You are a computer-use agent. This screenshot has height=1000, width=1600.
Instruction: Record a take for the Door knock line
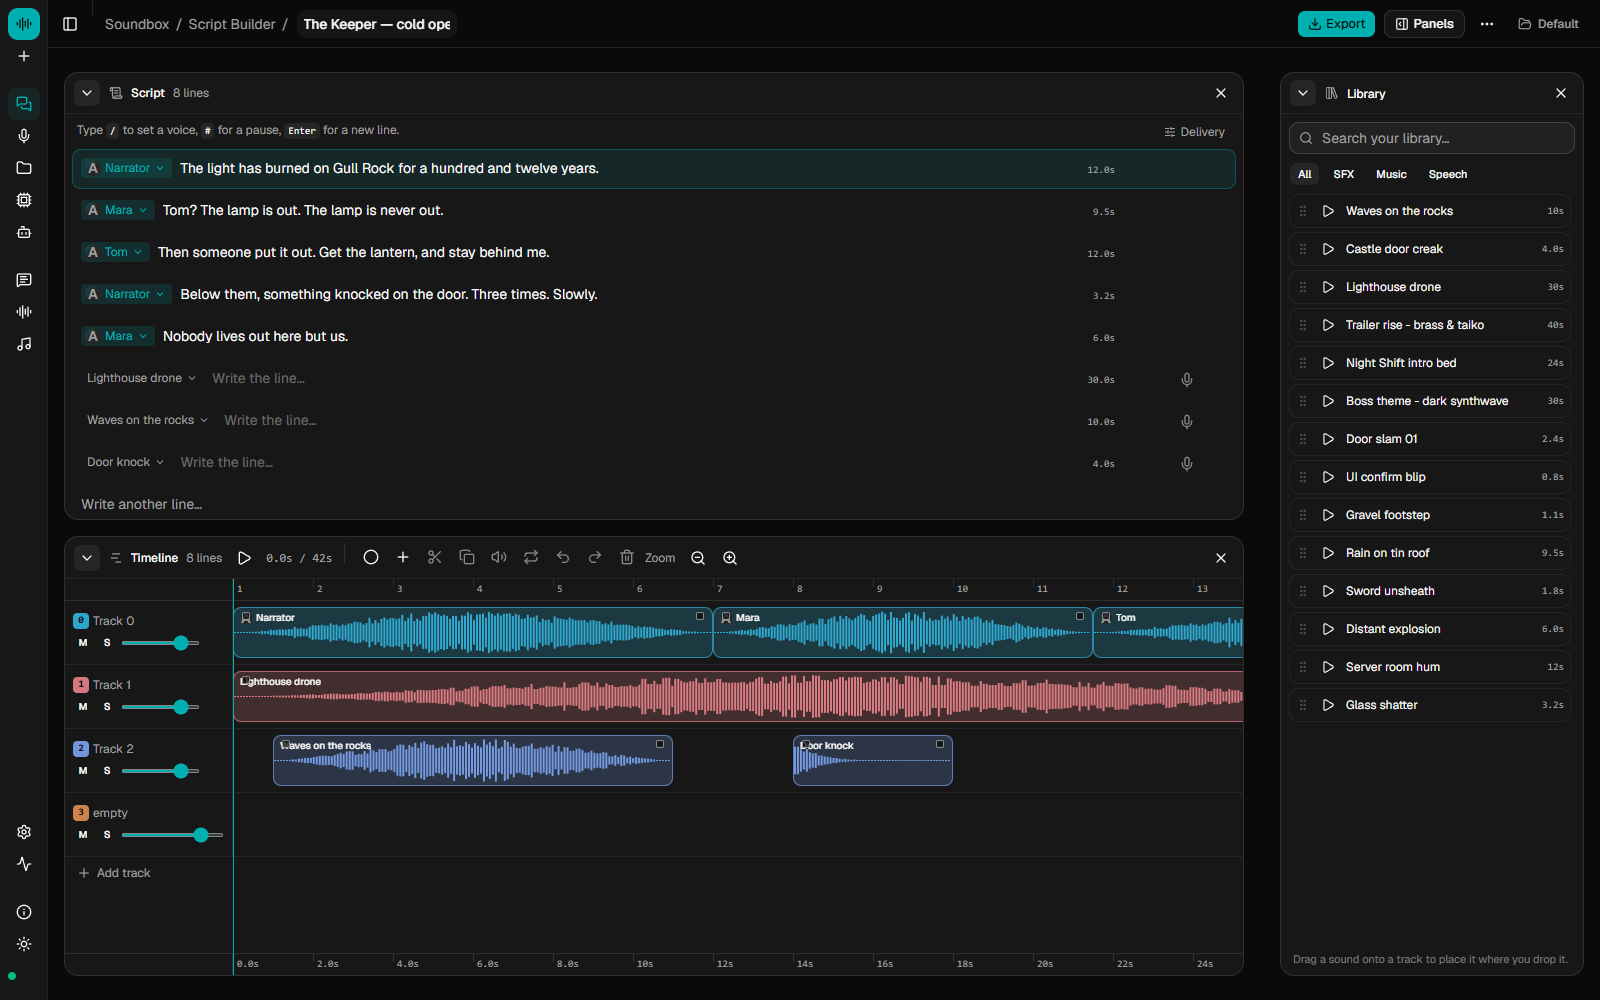point(1187,463)
